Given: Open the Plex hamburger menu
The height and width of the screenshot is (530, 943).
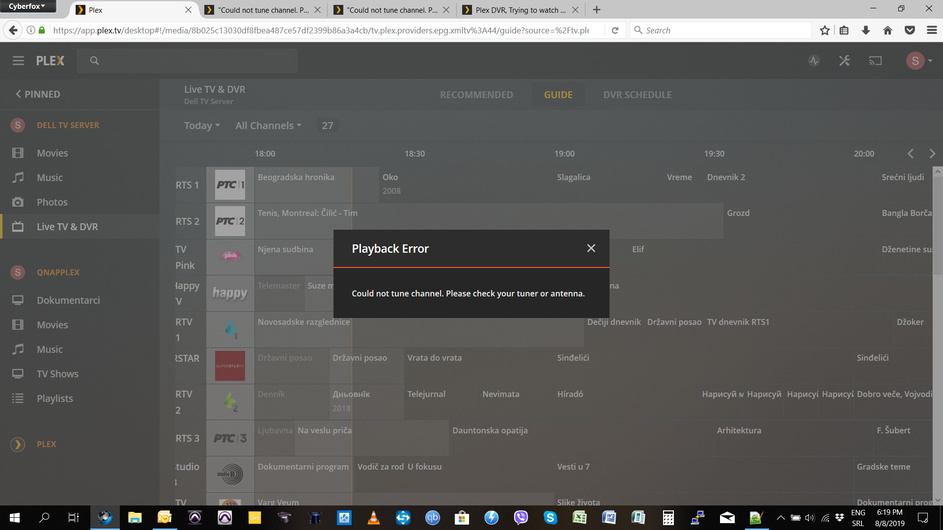Looking at the screenshot, I should pyautogui.click(x=18, y=61).
